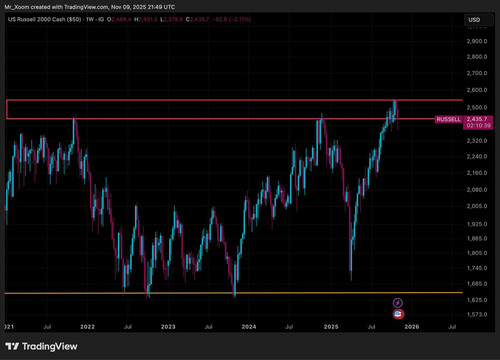Click the 1,865.0 price axis label

click(x=477, y=238)
